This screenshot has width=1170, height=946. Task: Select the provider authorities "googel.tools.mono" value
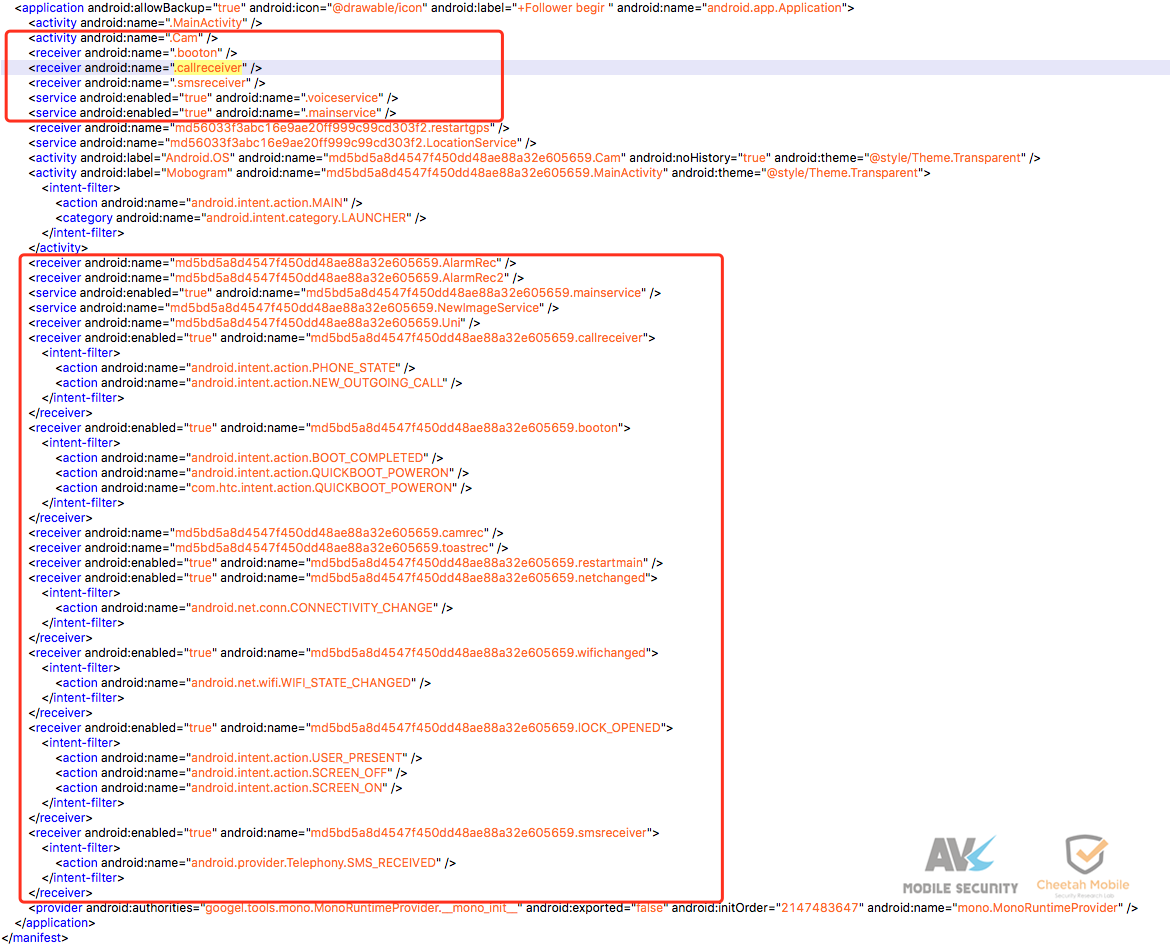coord(361,908)
